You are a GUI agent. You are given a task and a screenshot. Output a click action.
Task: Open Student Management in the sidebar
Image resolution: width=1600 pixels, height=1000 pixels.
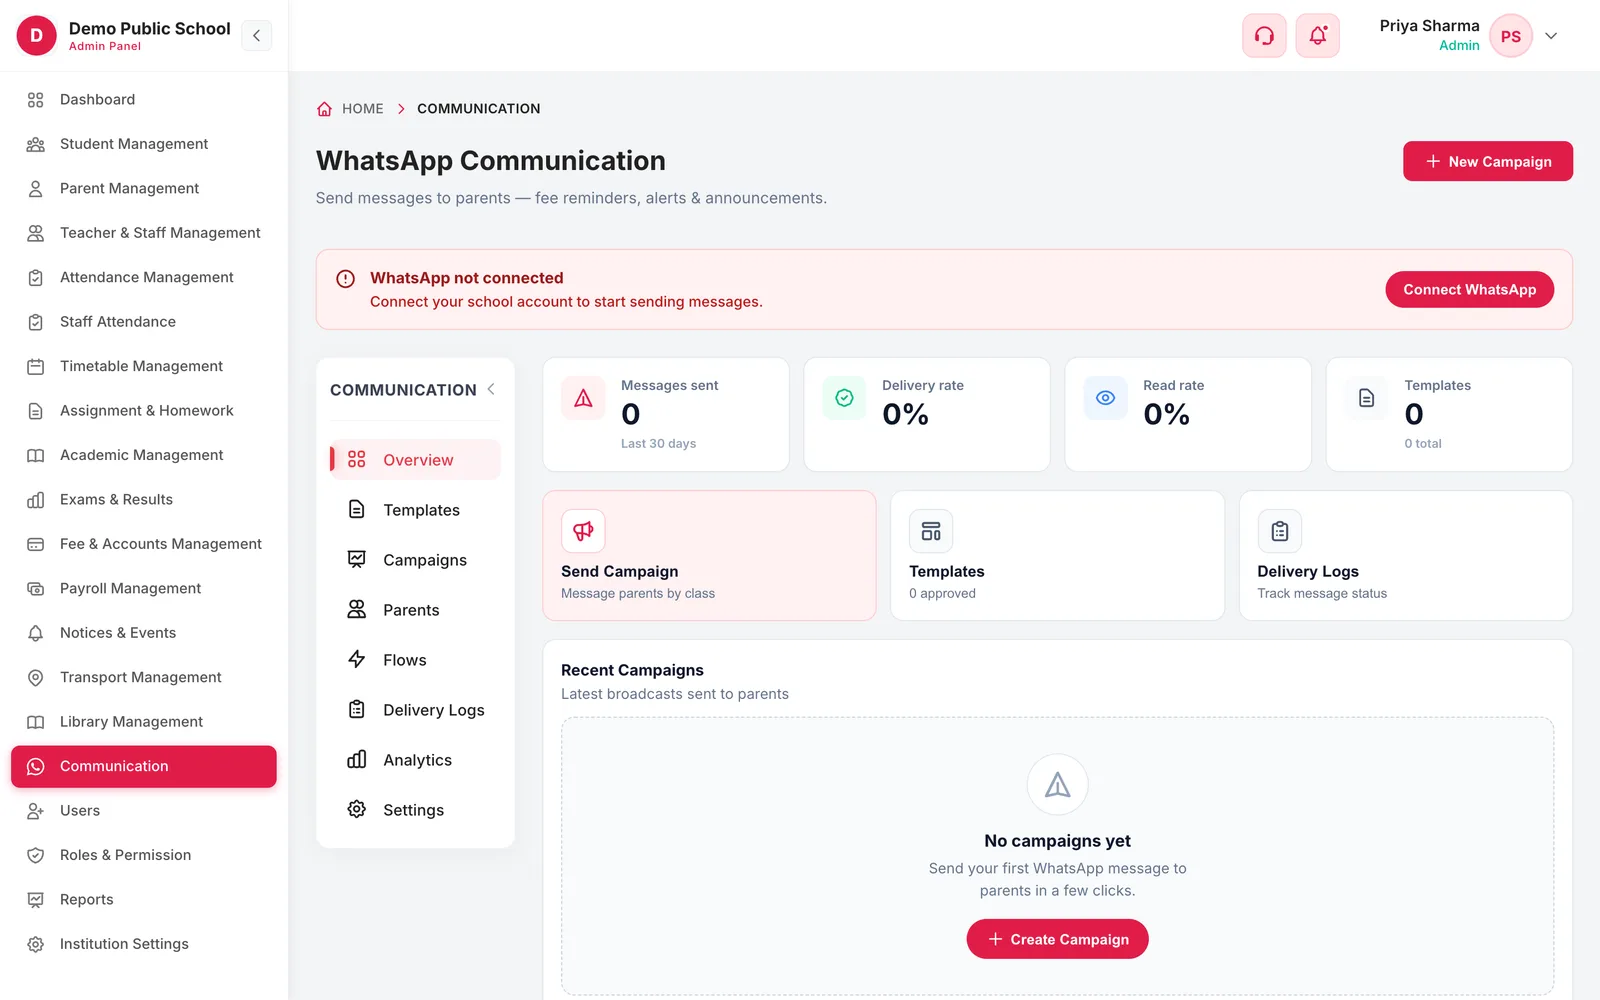(x=144, y=144)
